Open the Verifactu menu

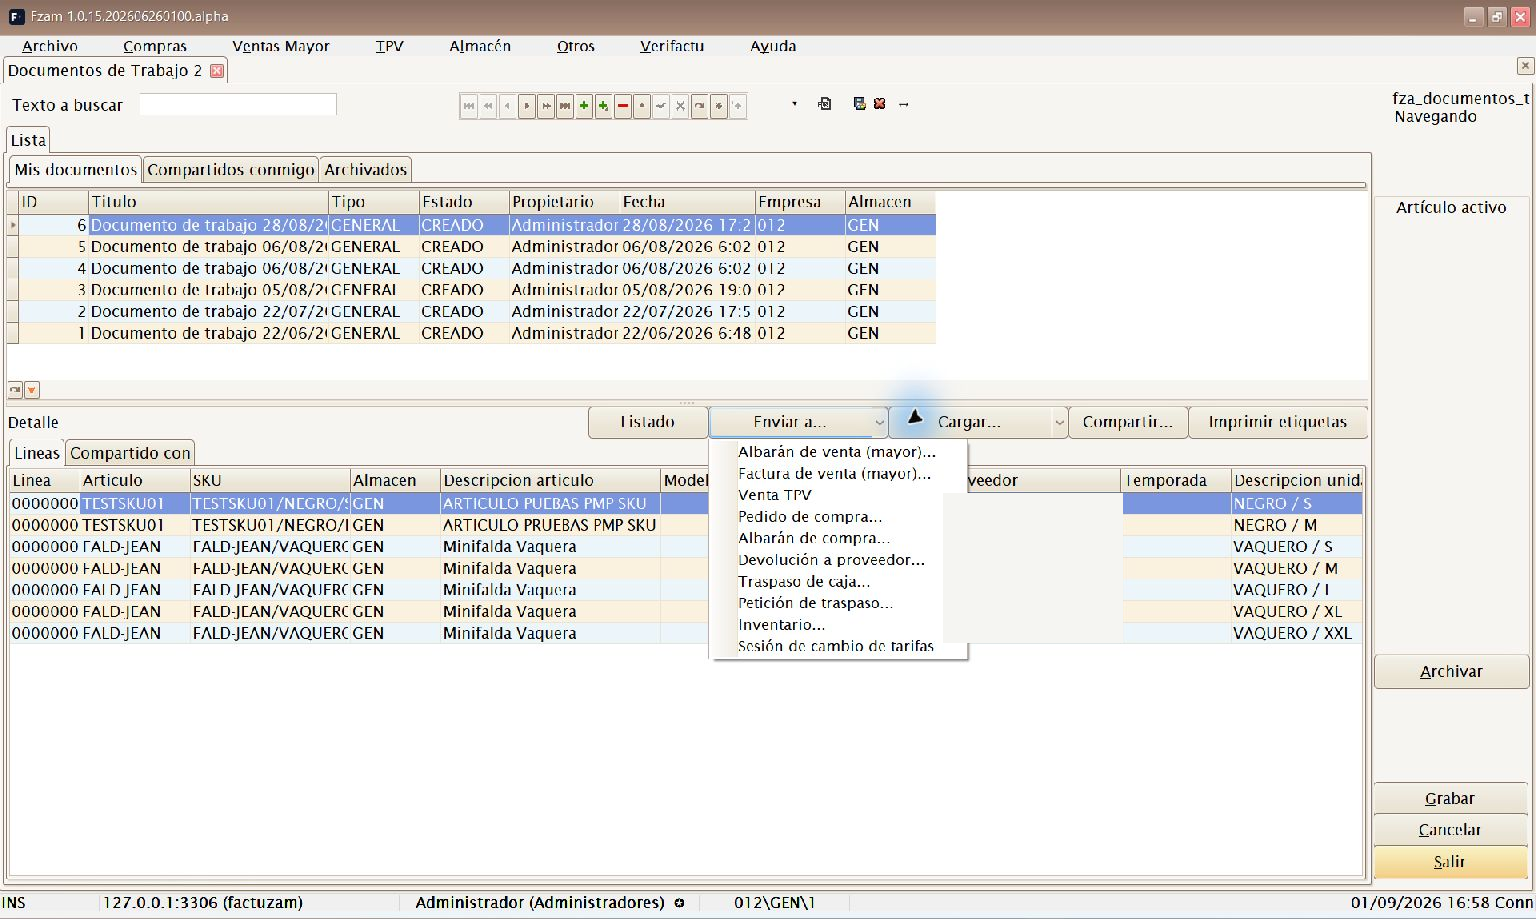[672, 46]
